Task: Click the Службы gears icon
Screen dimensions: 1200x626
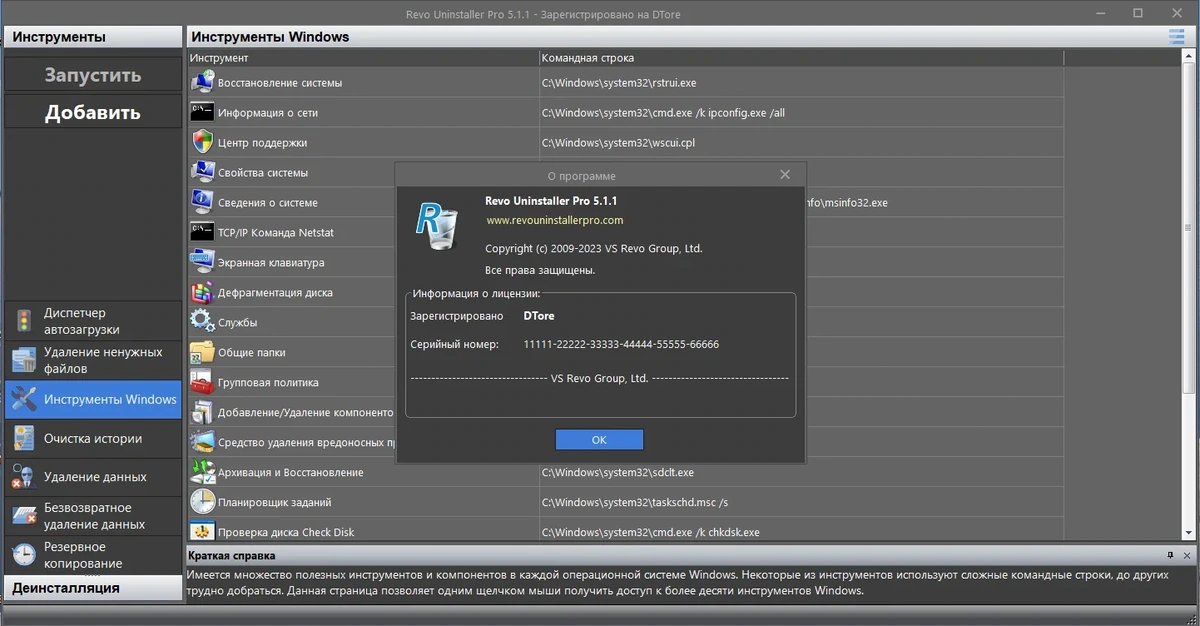Action: tap(202, 322)
